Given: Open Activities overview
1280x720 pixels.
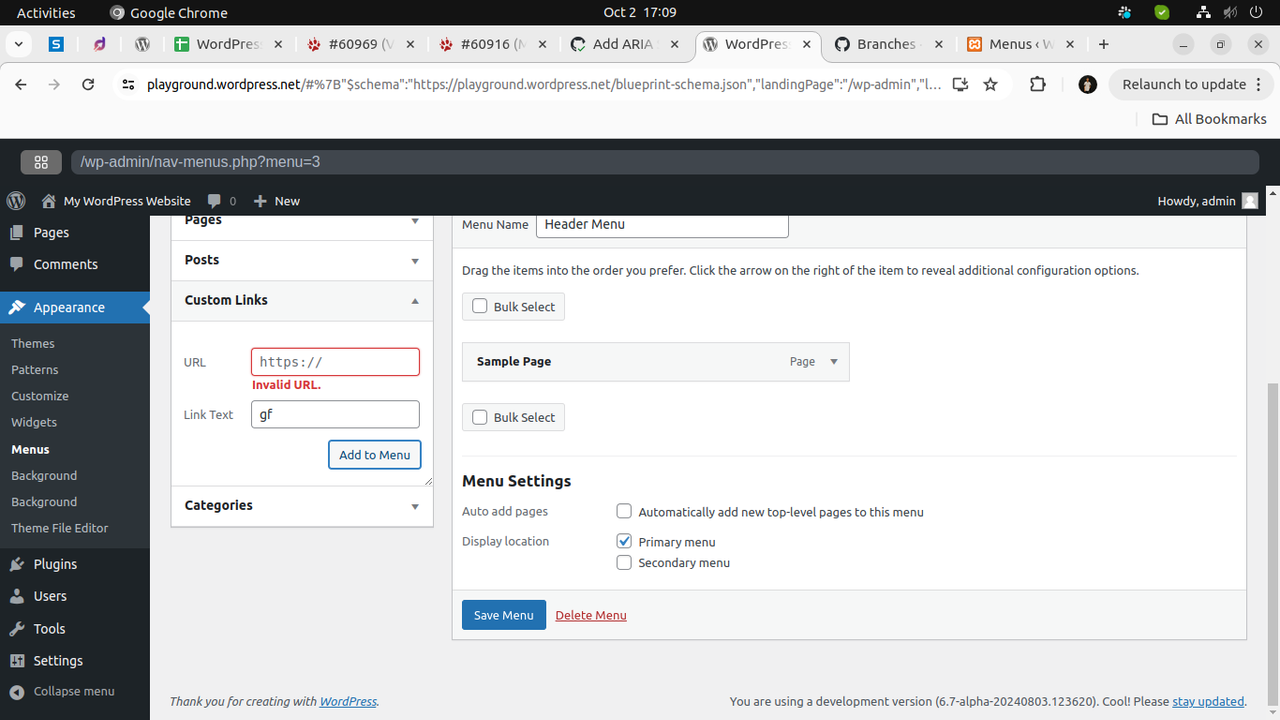Looking at the screenshot, I should [46, 13].
